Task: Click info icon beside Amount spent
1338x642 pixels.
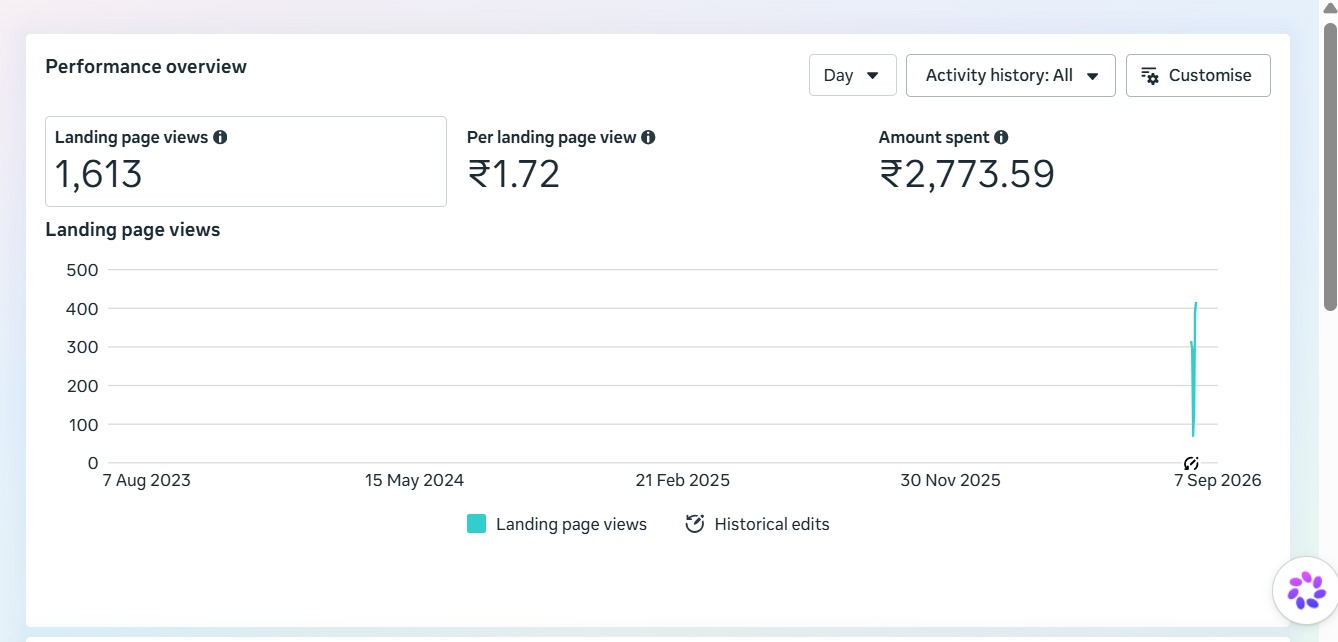Action: pyautogui.click(x=1001, y=137)
